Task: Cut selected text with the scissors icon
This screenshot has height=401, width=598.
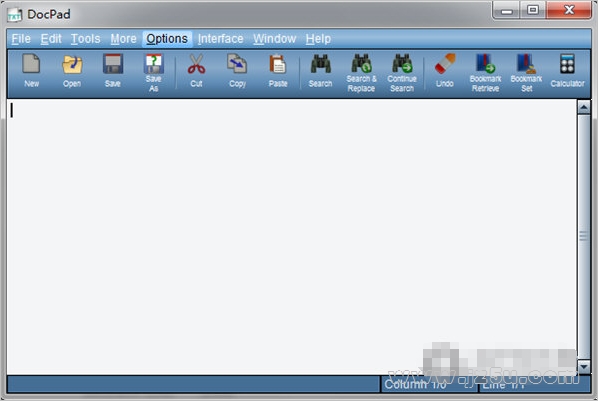Action: pos(196,71)
